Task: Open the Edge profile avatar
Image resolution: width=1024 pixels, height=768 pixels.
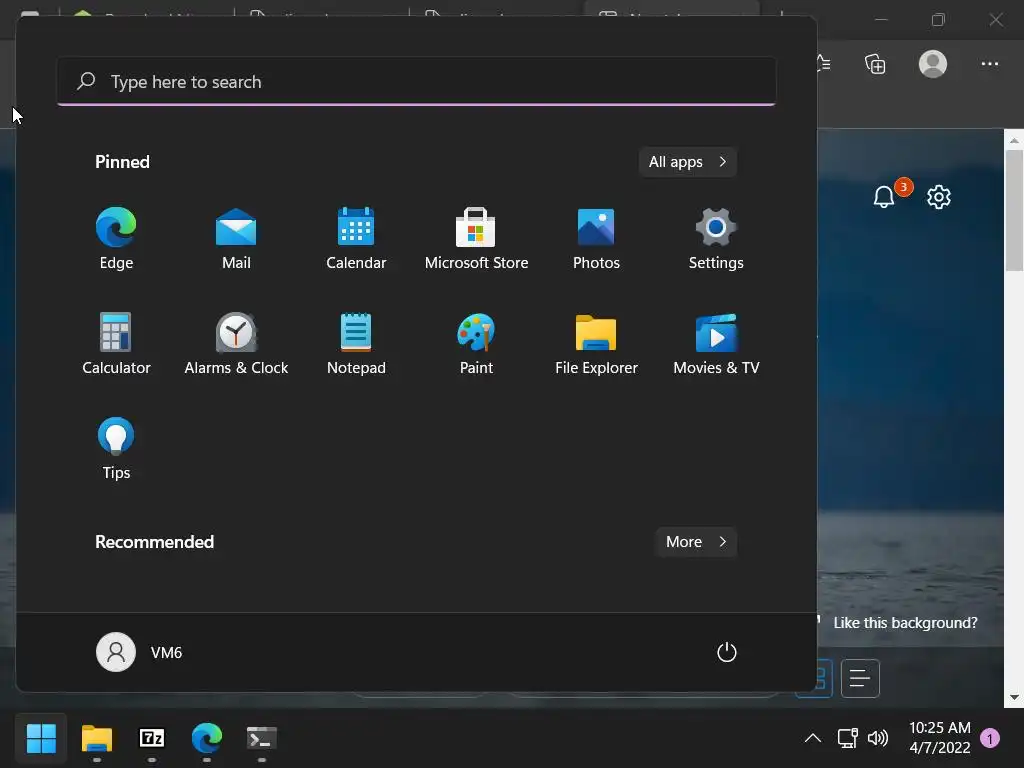Action: point(933,64)
